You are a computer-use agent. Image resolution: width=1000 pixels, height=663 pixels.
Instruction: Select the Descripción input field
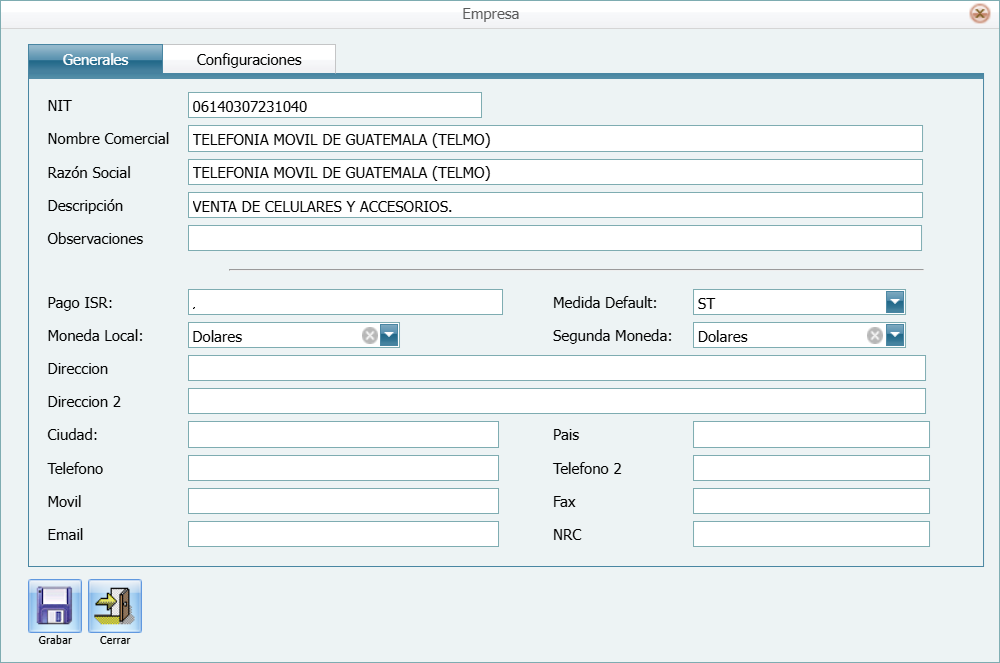[x=554, y=205]
